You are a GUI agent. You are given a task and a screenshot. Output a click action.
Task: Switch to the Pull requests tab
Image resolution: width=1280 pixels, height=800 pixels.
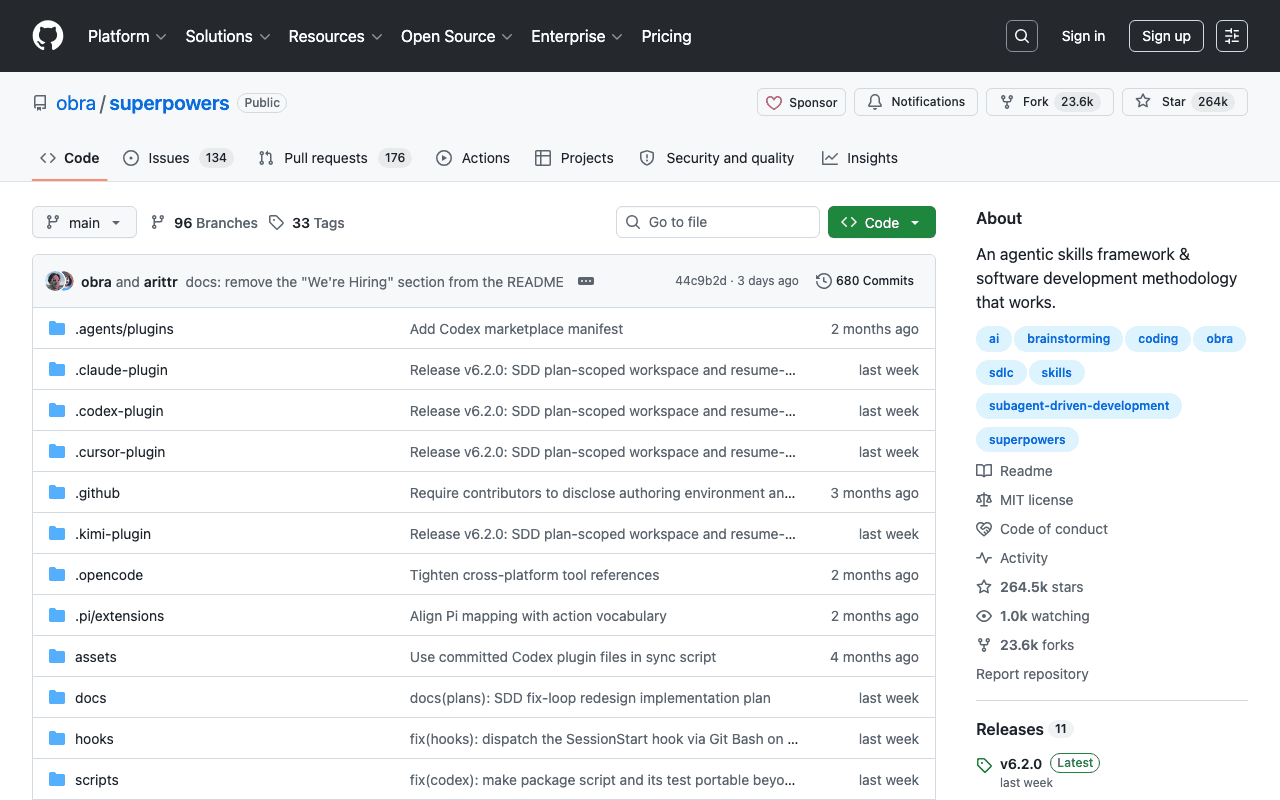[335, 158]
